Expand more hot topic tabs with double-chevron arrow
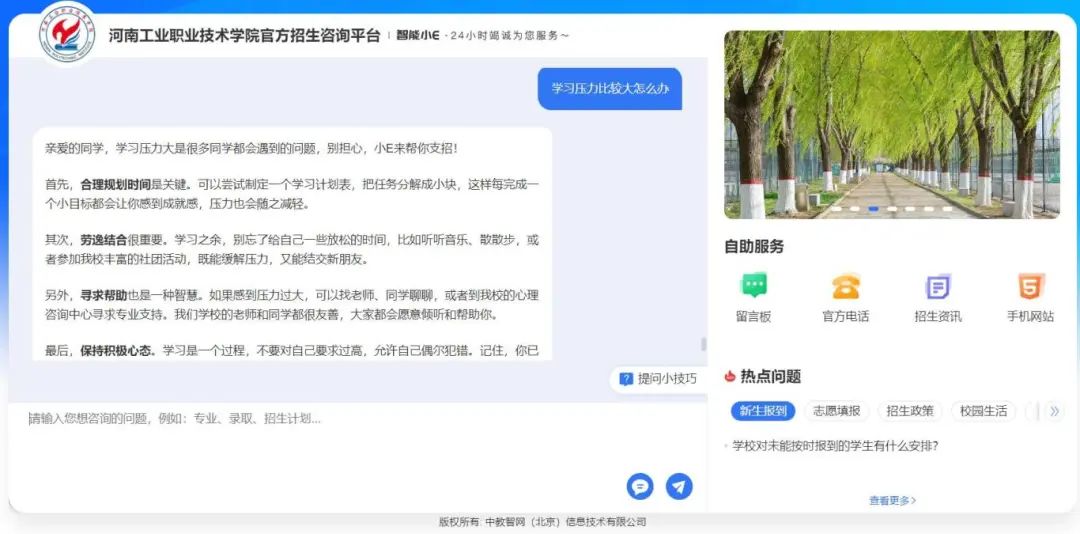Viewport: 1080px width, 534px height. (1053, 411)
